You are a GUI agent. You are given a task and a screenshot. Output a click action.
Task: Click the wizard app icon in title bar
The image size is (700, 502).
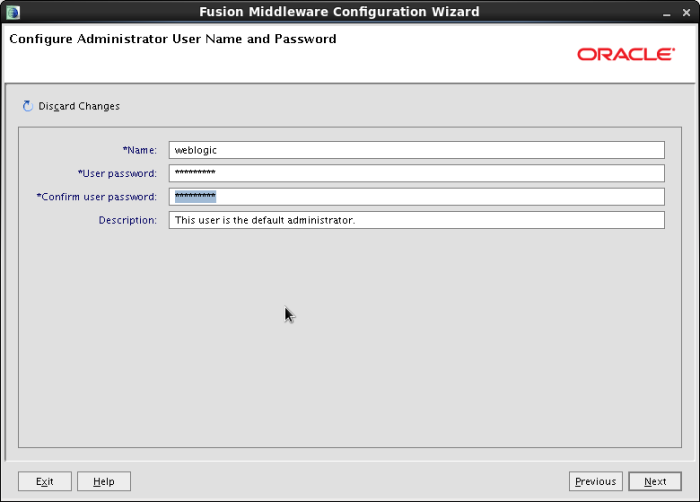pos(13,12)
